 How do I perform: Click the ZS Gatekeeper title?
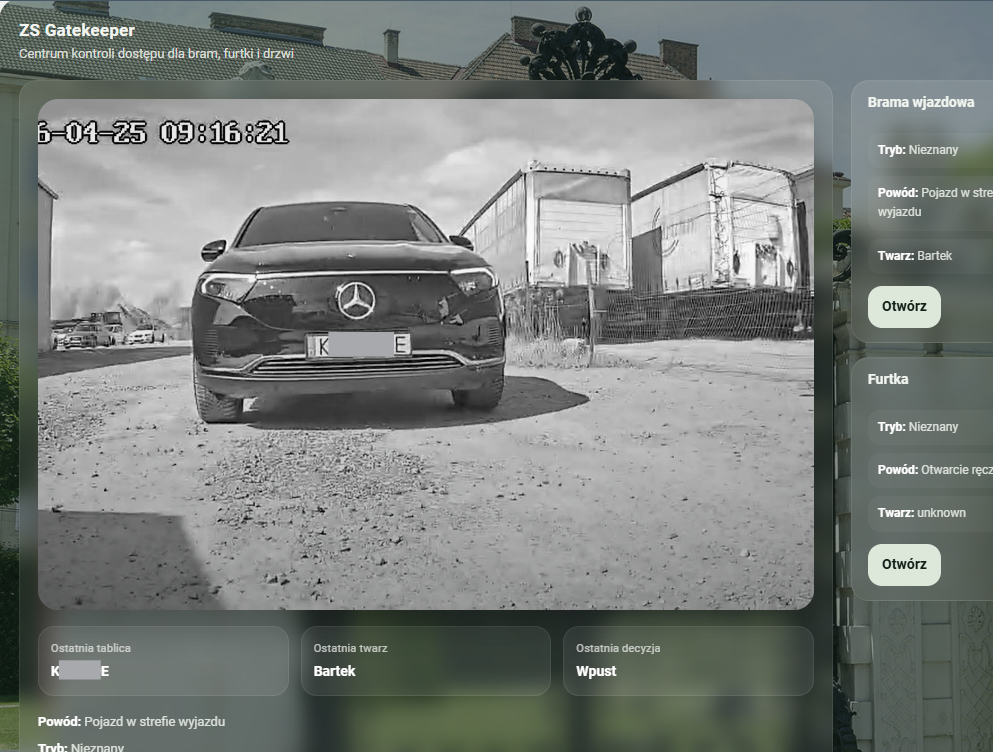77,30
